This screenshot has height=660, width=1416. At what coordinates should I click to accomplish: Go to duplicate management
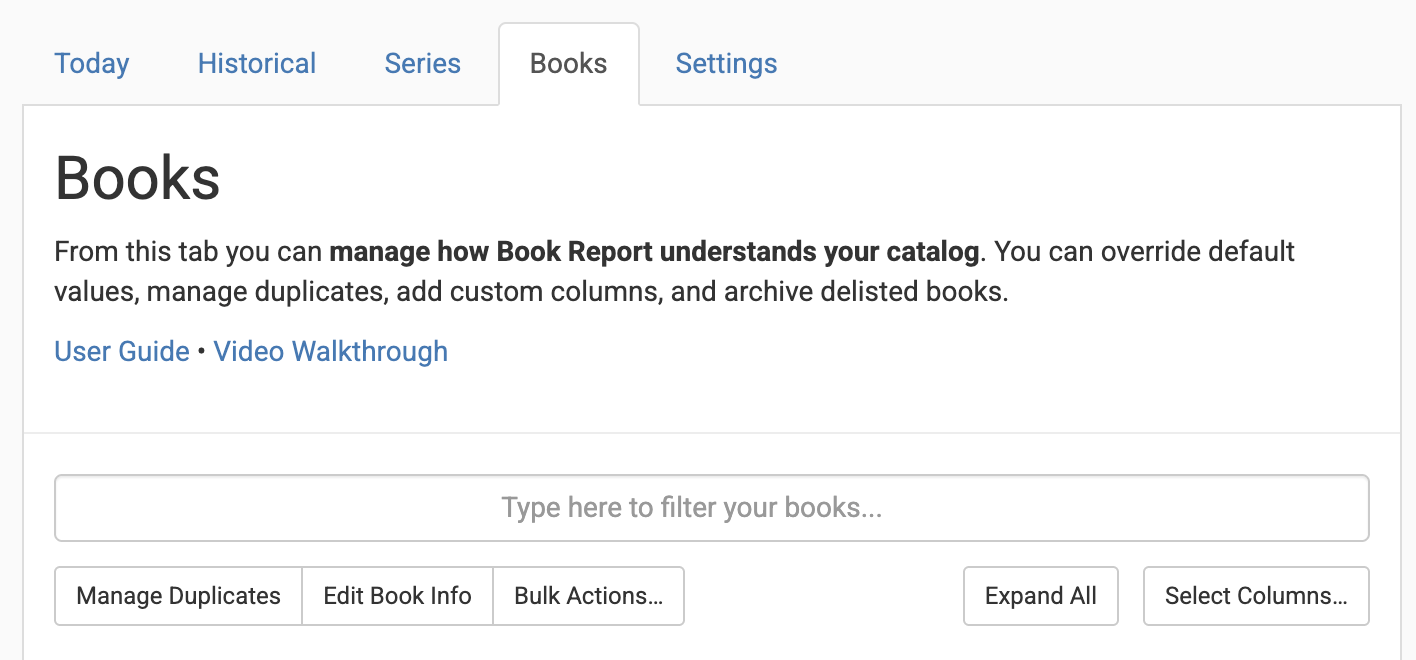pos(177,595)
